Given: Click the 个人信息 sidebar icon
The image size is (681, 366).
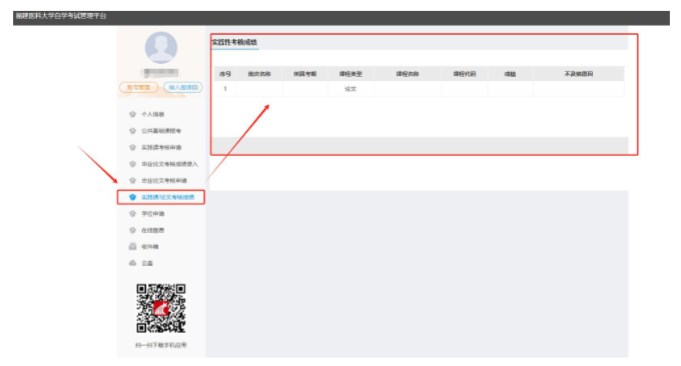Looking at the screenshot, I should click(x=132, y=114).
